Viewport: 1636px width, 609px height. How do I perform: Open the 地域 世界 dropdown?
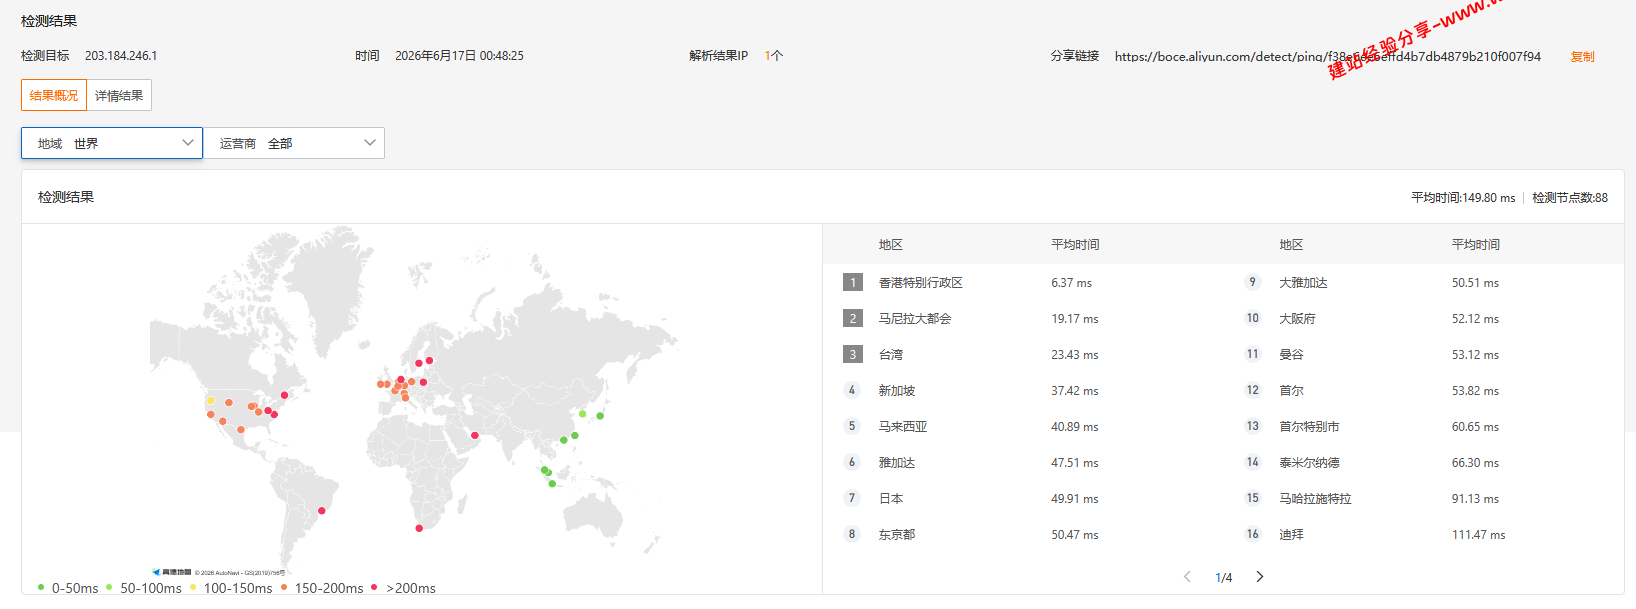click(112, 143)
